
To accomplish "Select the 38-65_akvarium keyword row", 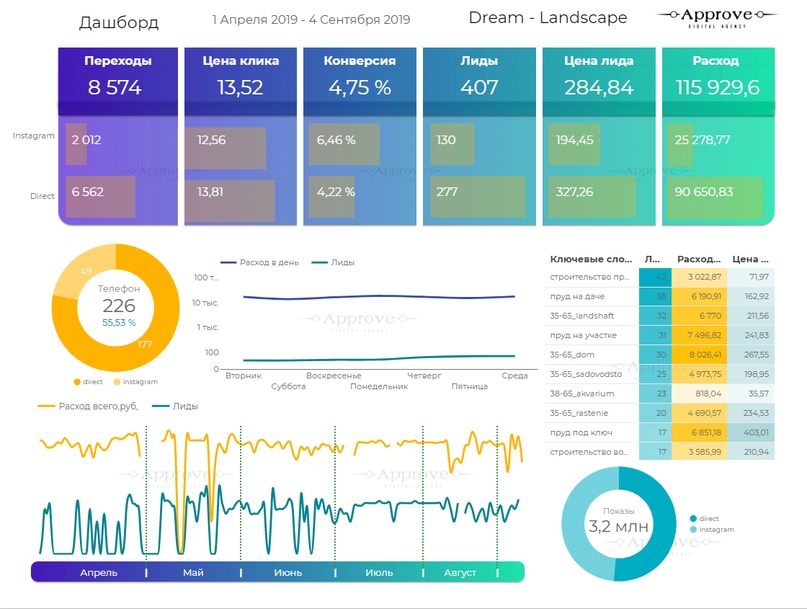I will [659, 394].
